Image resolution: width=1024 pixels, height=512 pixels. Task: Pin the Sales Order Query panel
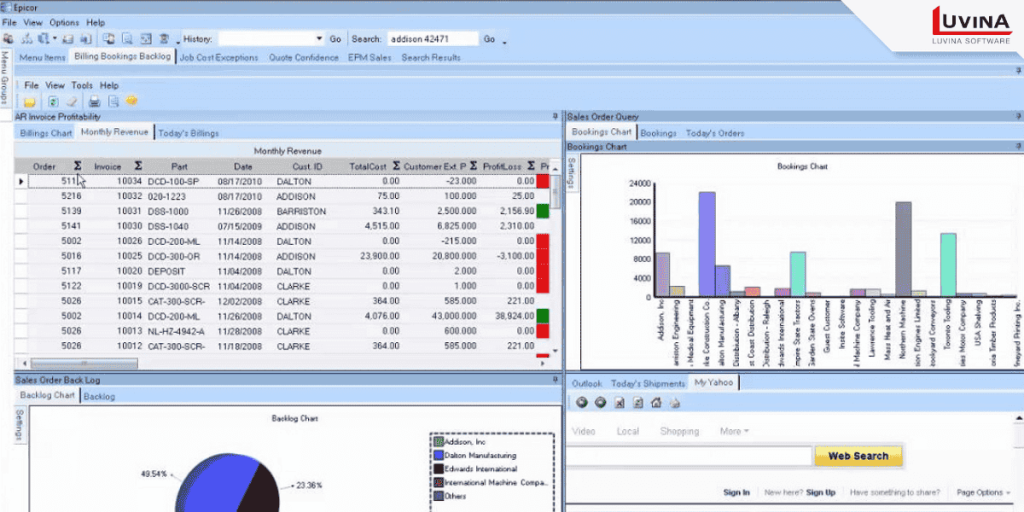pyautogui.click(x=1019, y=116)
